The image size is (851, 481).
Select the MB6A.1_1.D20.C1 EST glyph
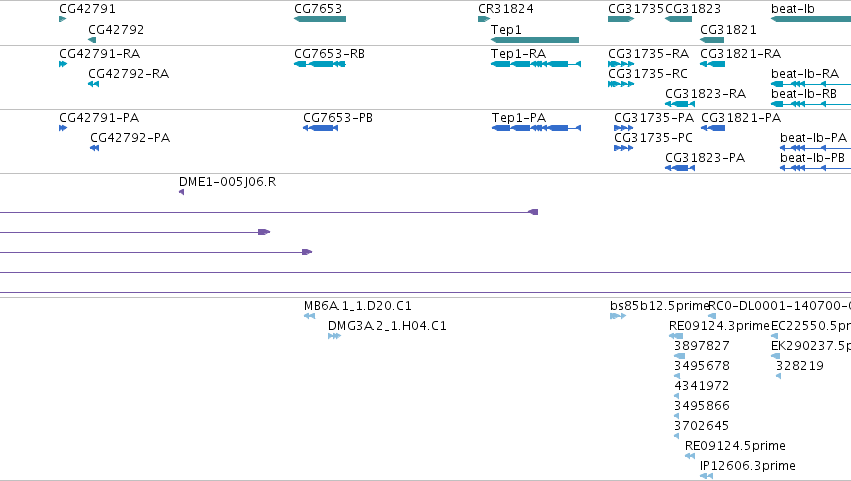coord(309,316)
